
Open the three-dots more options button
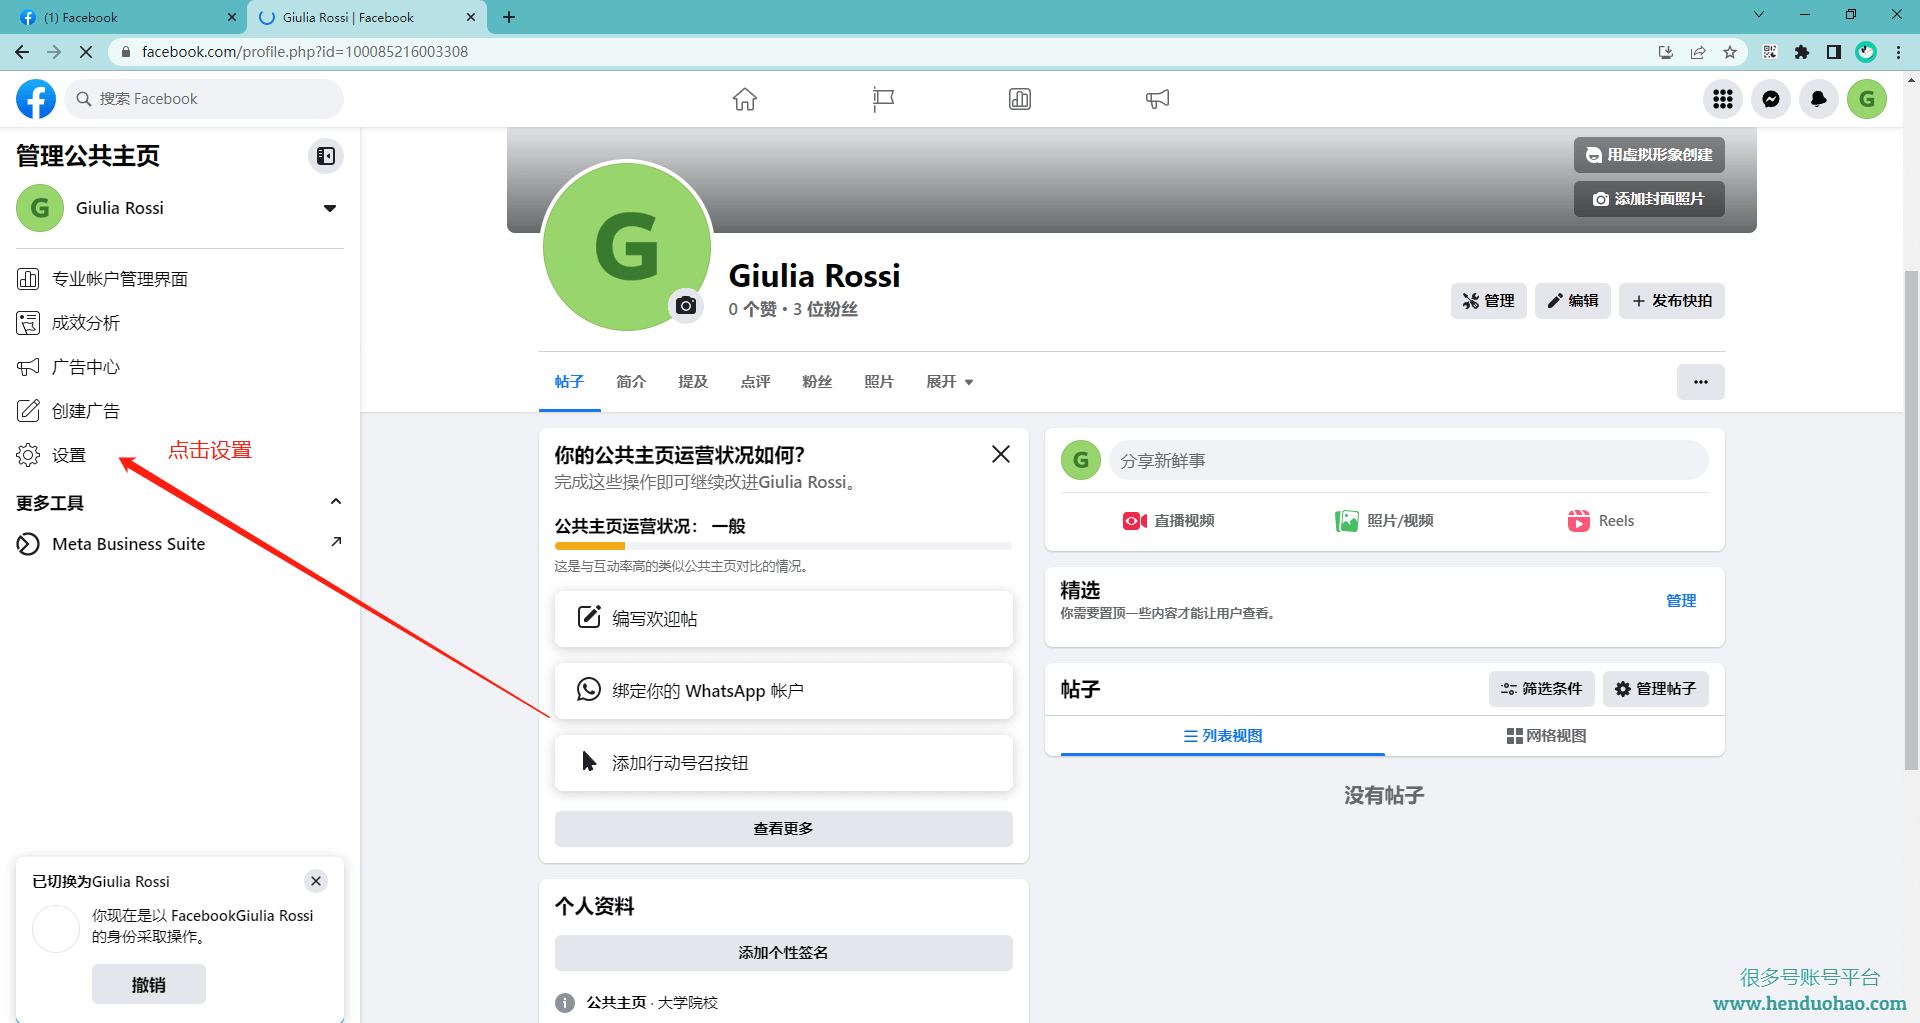click(x=1701, y=382)
